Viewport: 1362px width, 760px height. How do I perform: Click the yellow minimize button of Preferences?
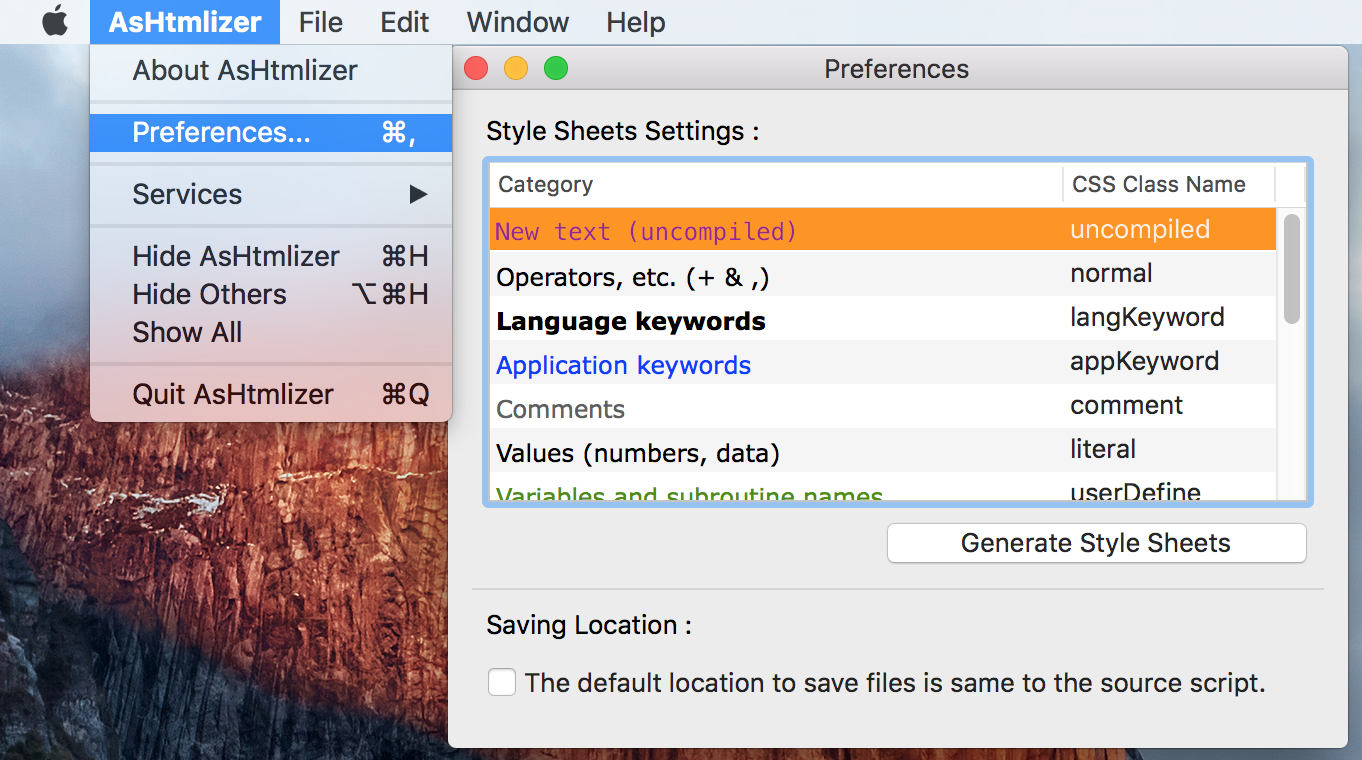(515, 69)
